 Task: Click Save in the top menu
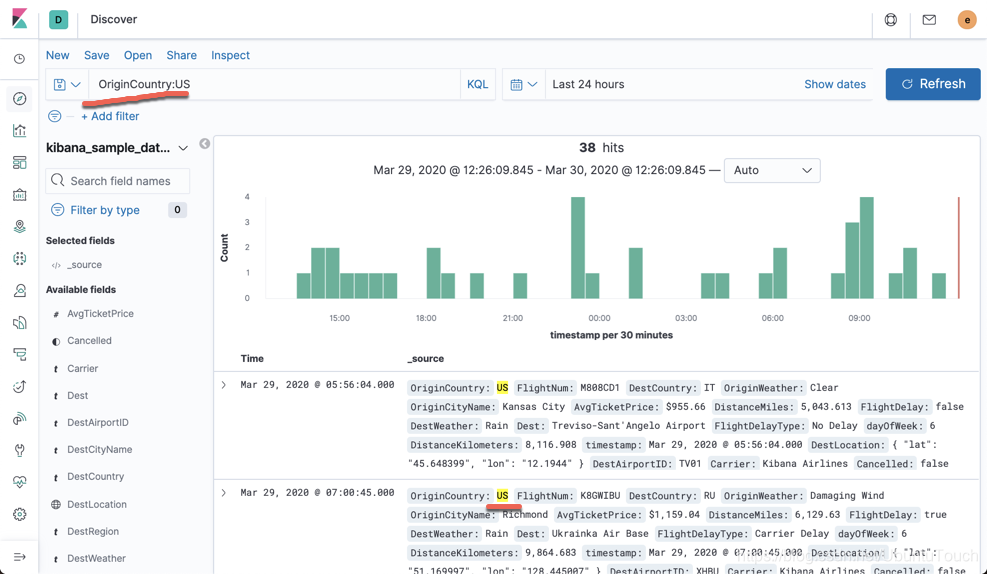(96, 55)
